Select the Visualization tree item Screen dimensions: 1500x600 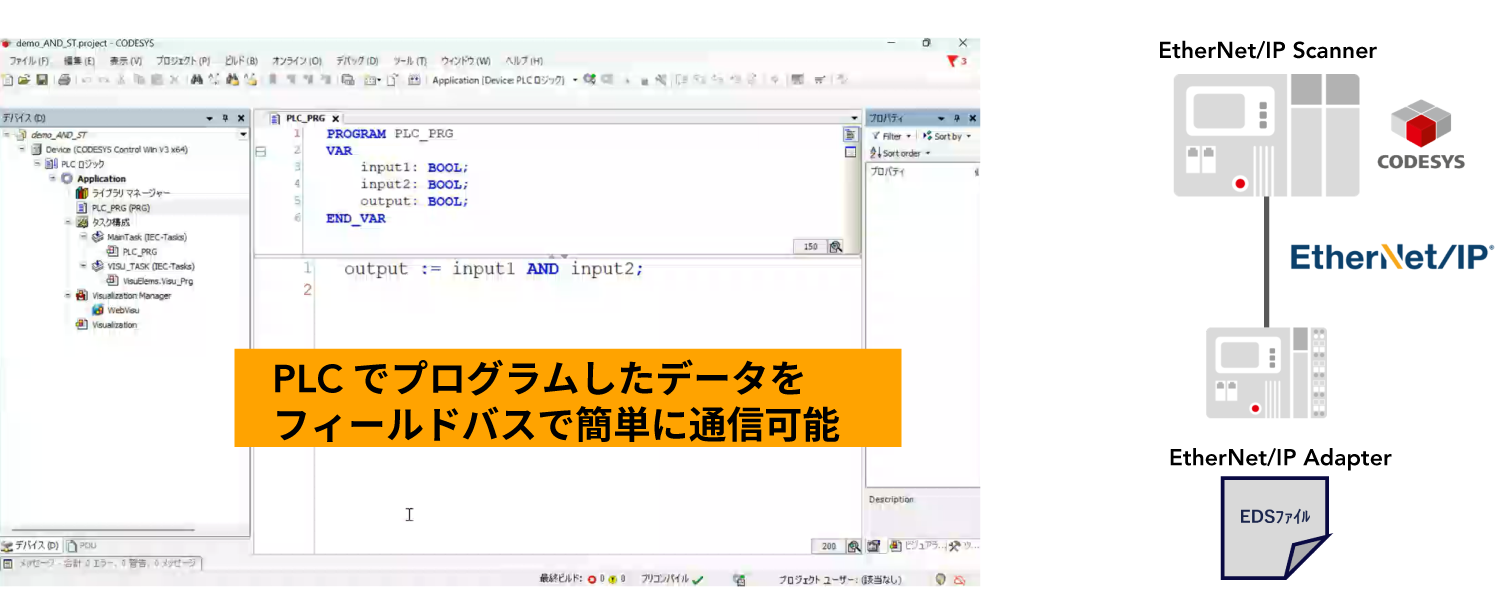click(114, 325)
